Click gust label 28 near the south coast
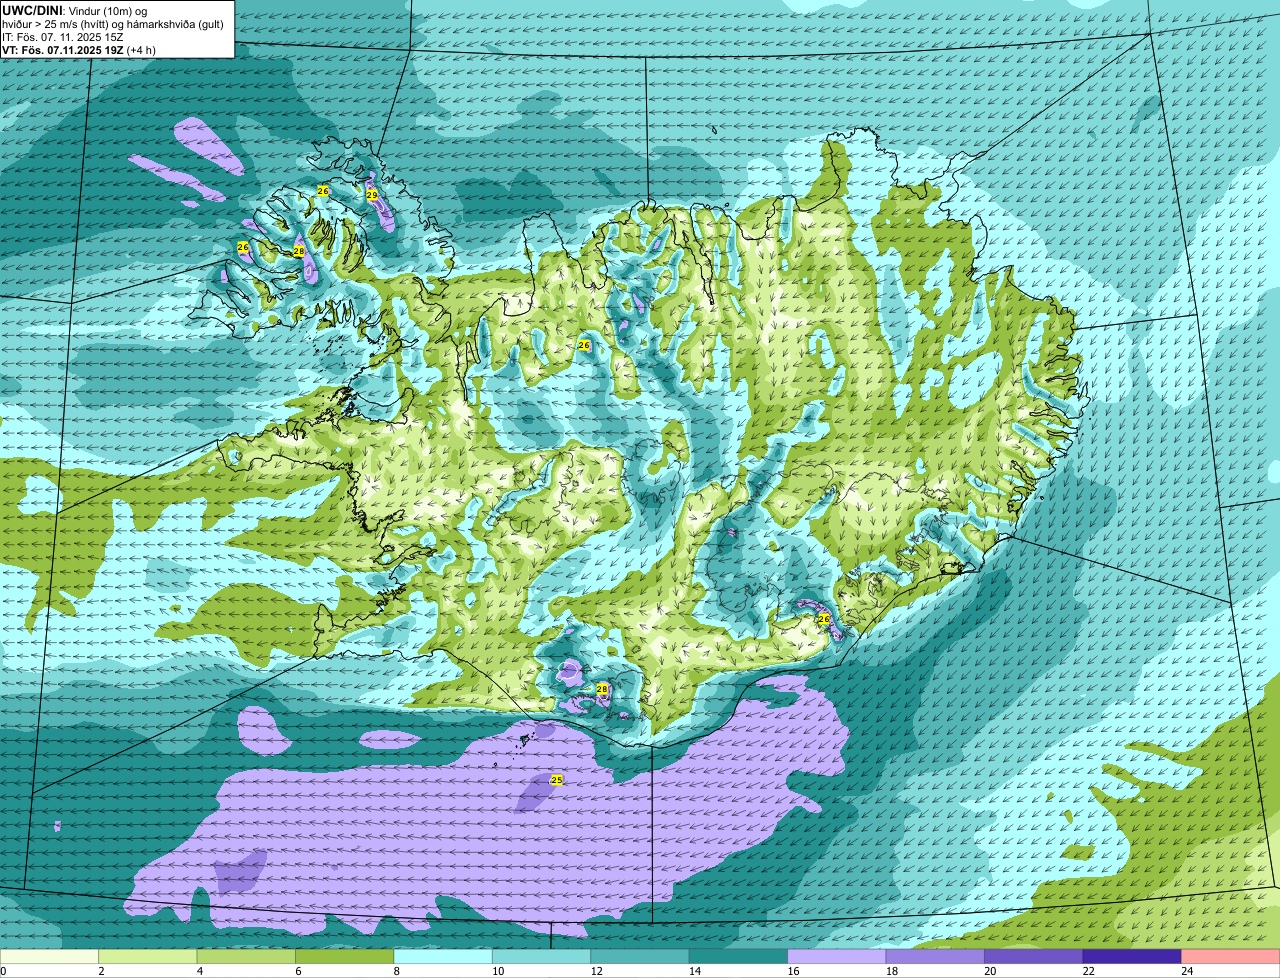Image resolution: width=1280 pixels, height=978 pixels. click(602, 689)
